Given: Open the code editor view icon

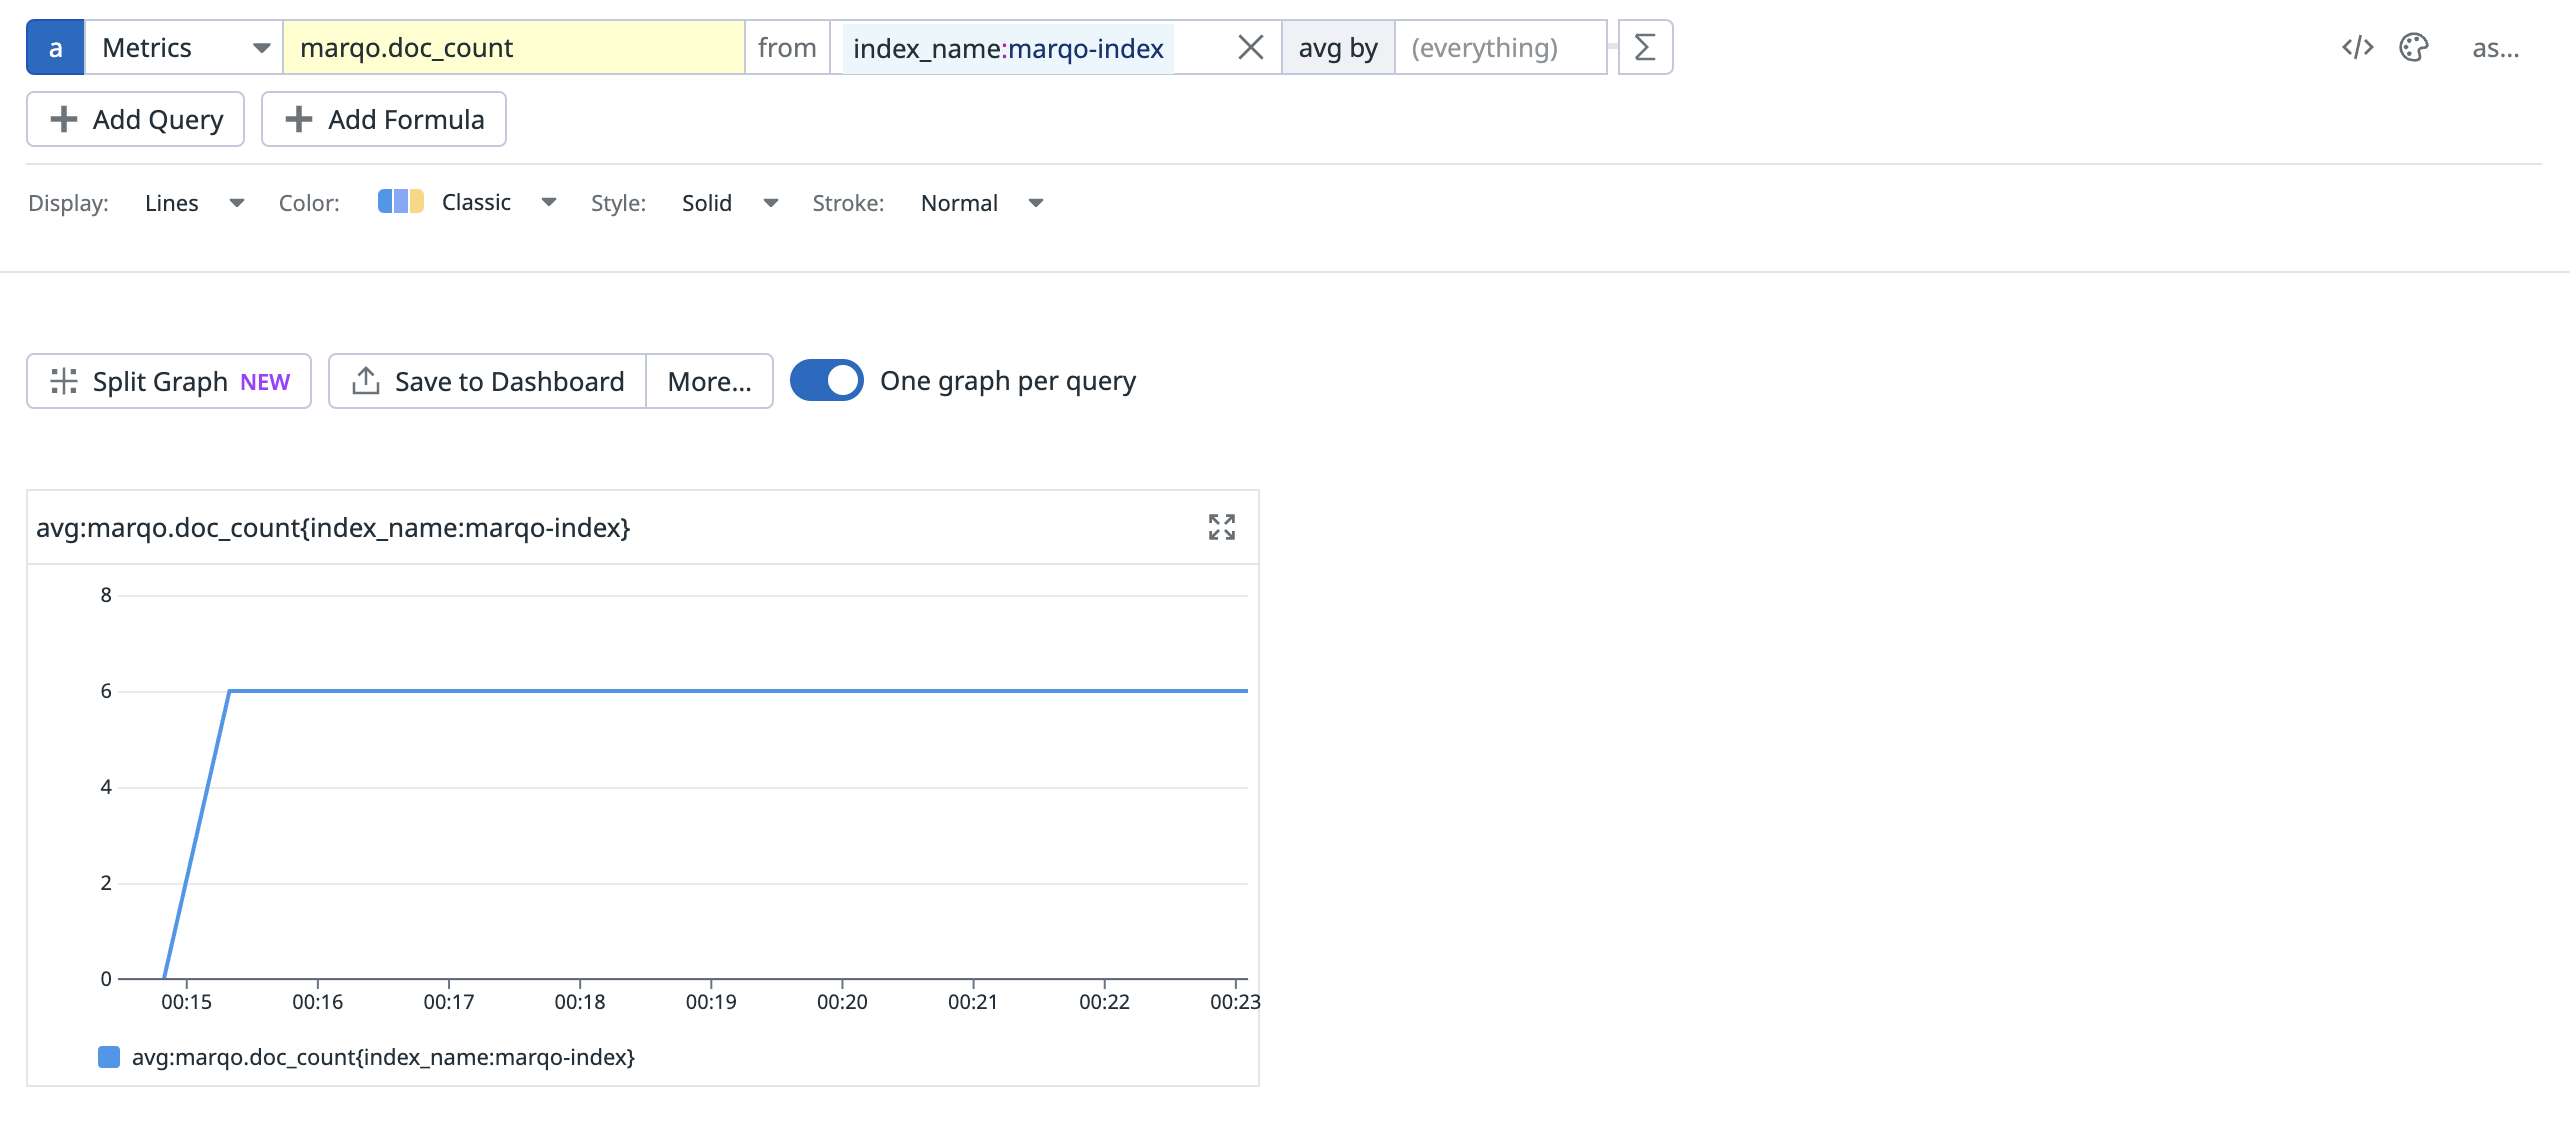Looking at the screenshot, I should click(2357, 47).
